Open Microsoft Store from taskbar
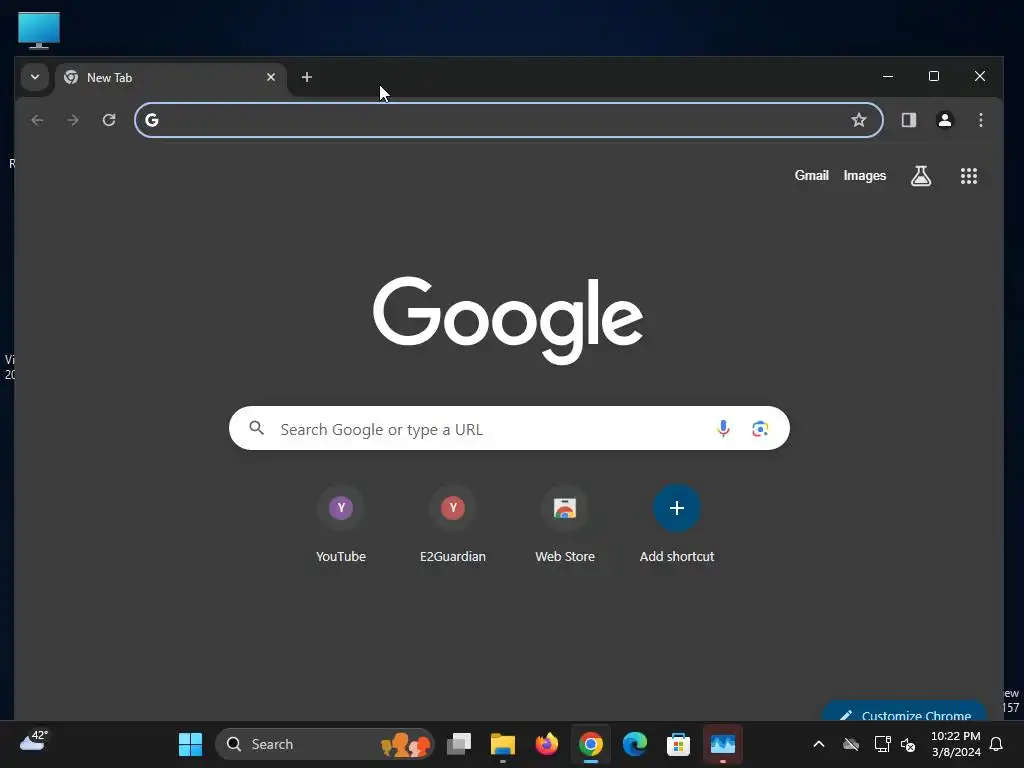The height and width of the screenshot is (768, 1024). (679, 744)
